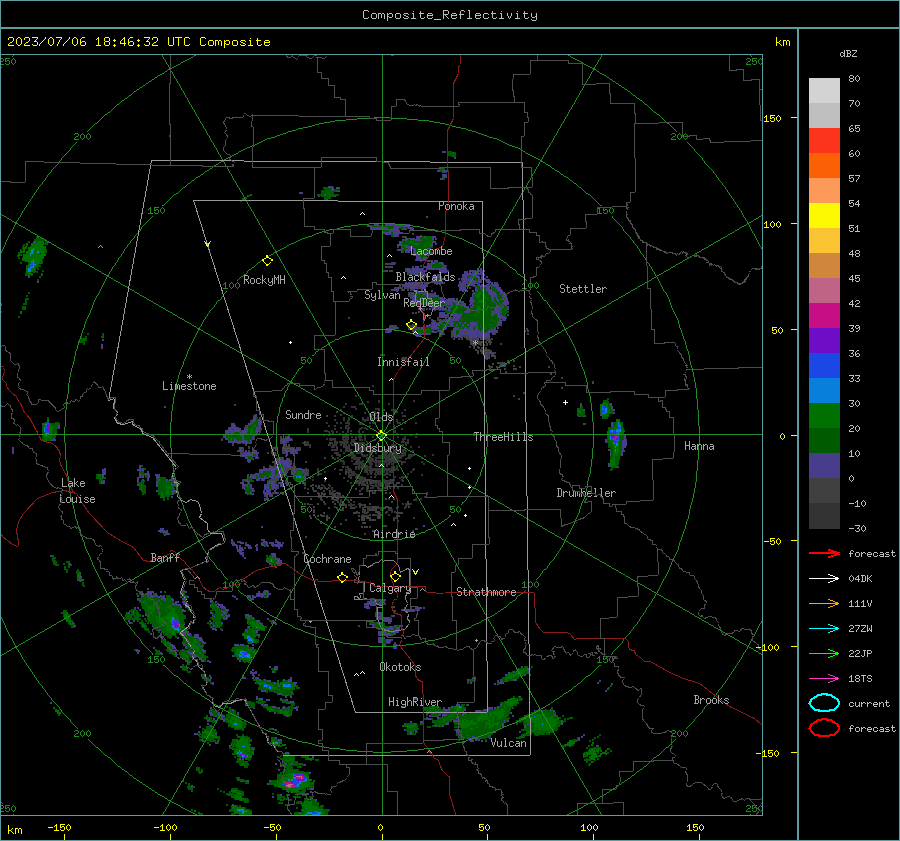Click the yellow diamond marker south of RedDeer

412,325
